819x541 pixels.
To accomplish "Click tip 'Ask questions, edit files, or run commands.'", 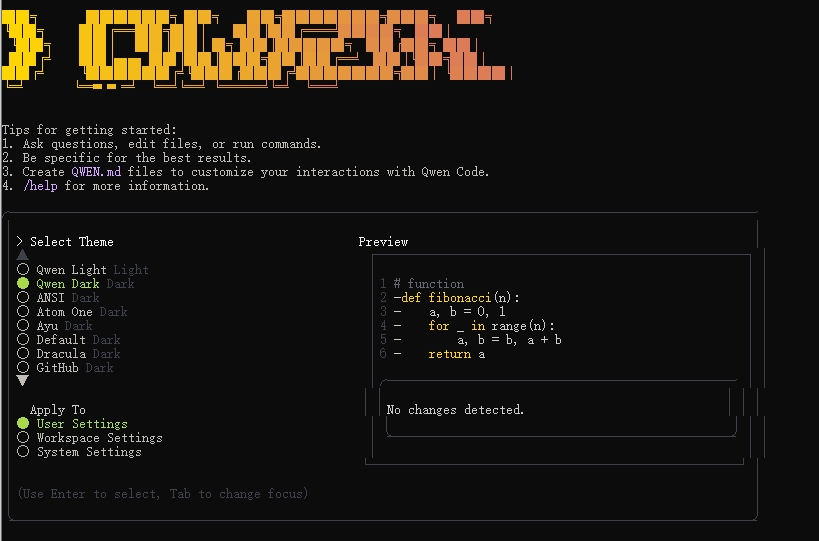I will click(x=172, y=144).
